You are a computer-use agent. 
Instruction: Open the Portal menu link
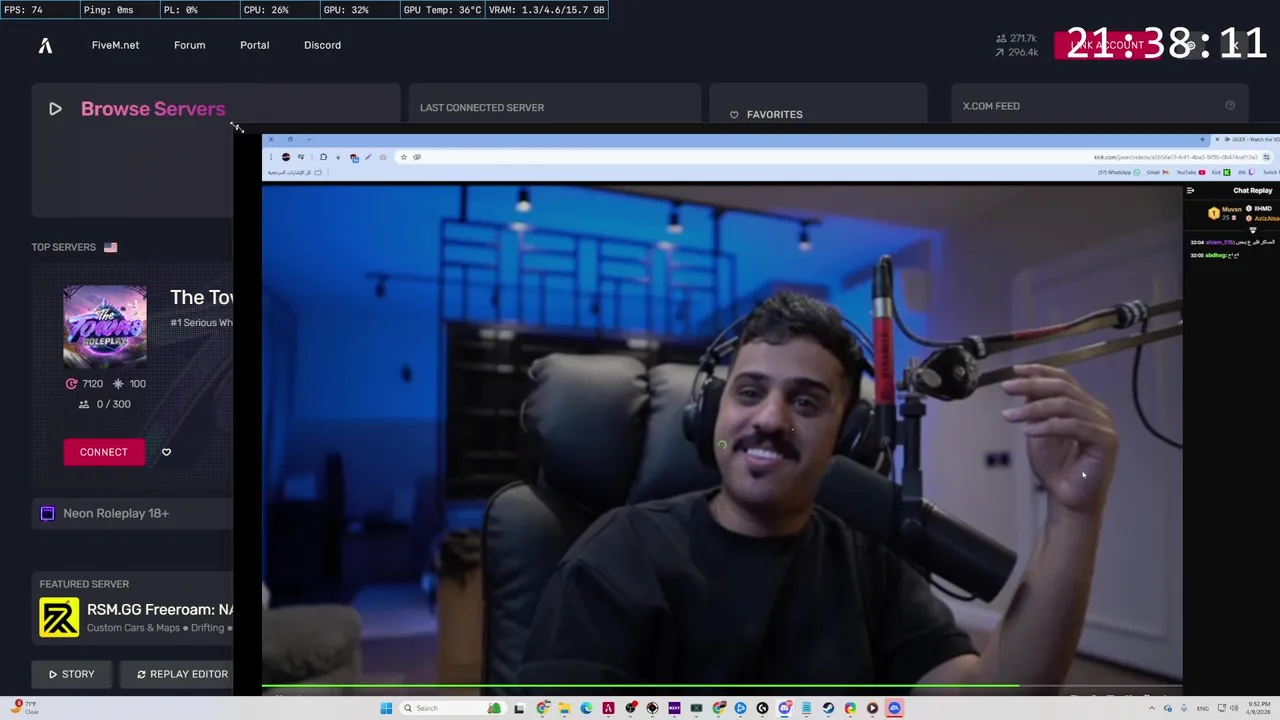tap(254, 45)
